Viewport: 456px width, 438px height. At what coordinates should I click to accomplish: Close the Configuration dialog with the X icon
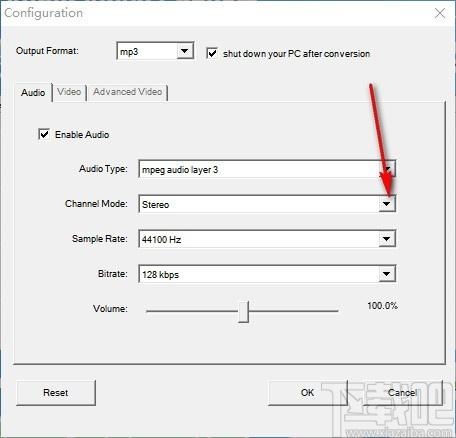440,13
